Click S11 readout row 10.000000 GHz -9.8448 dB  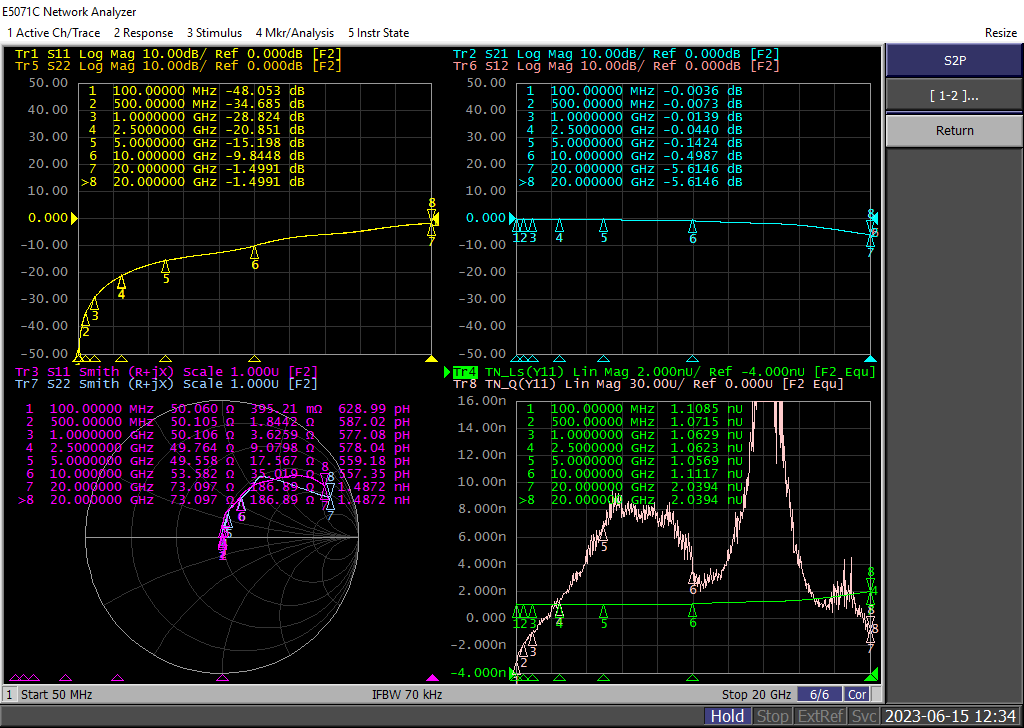pos(197,156)
